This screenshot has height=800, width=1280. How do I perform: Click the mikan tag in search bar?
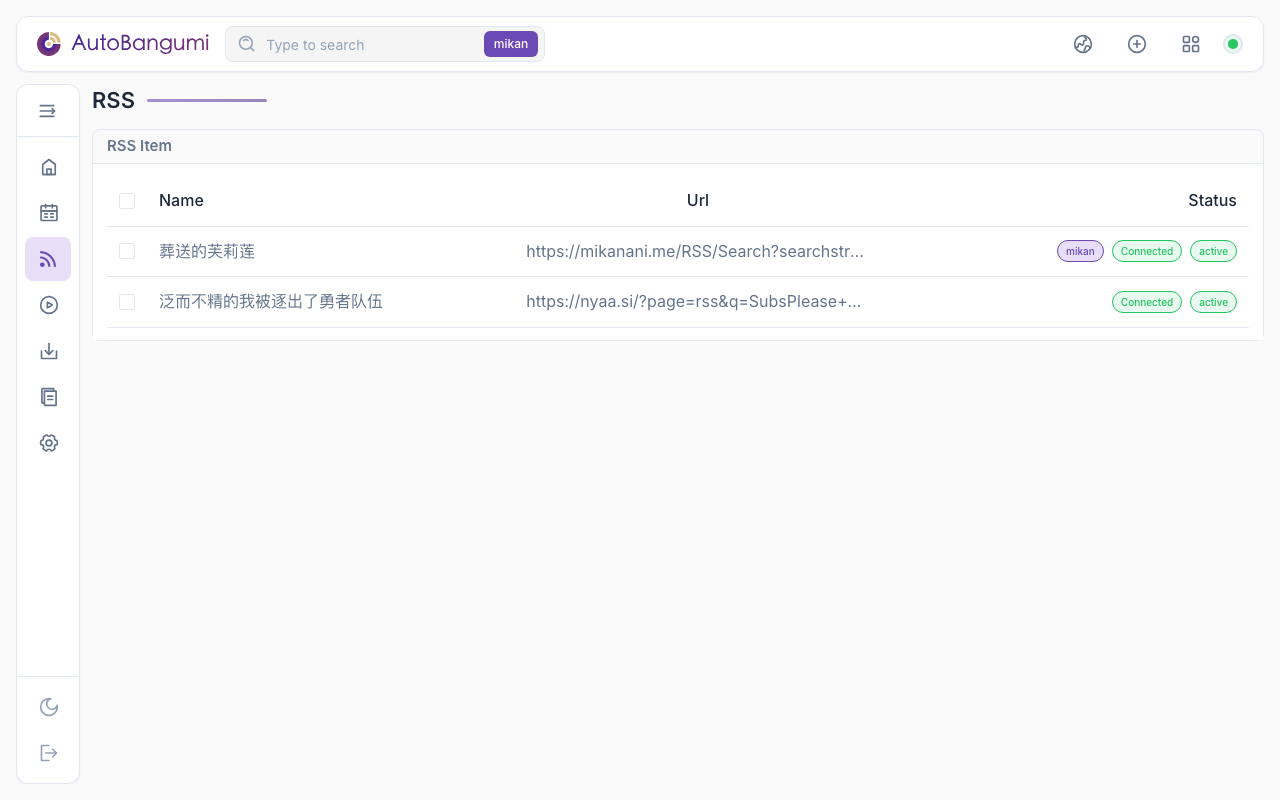click(x=511, y=44)
